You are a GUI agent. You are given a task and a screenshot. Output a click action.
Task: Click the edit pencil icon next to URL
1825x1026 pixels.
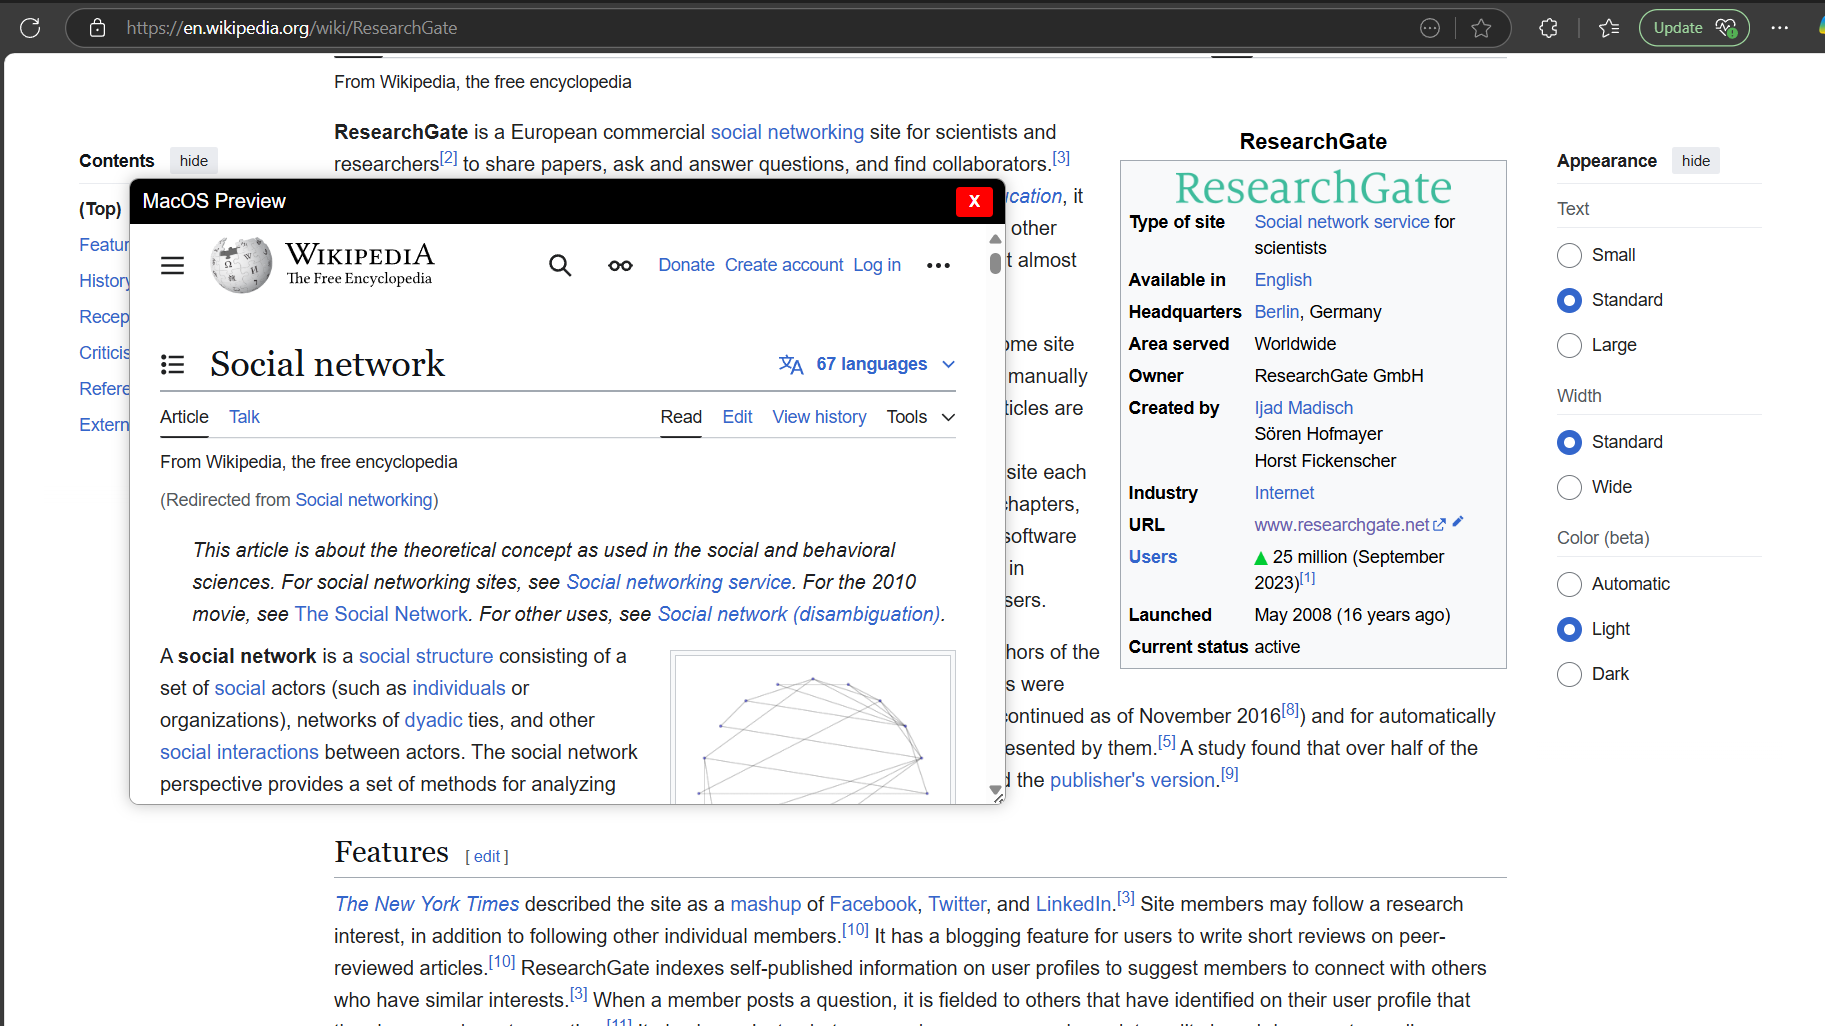tap(1458, 521)
